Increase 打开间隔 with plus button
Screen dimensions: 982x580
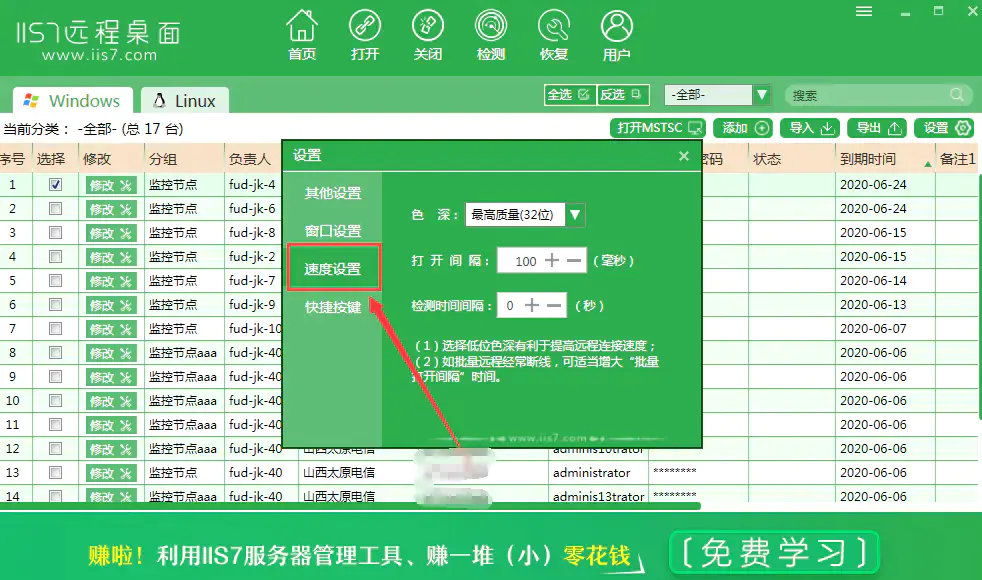point(552,261)
